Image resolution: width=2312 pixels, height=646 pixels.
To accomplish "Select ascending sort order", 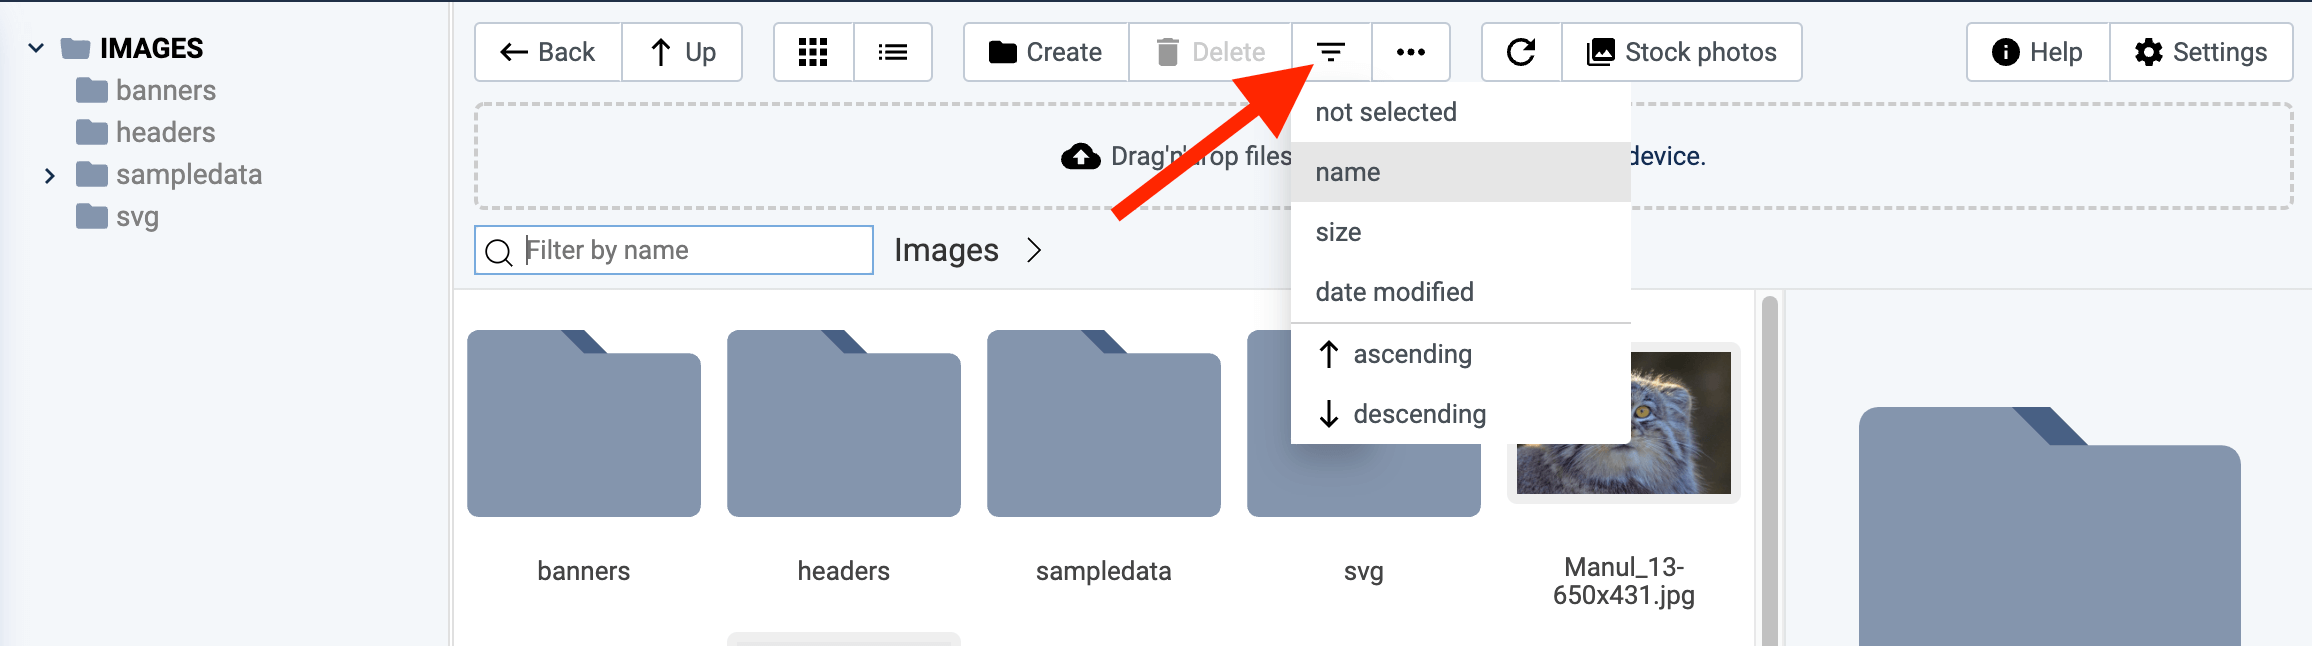I will point(1461,354).
